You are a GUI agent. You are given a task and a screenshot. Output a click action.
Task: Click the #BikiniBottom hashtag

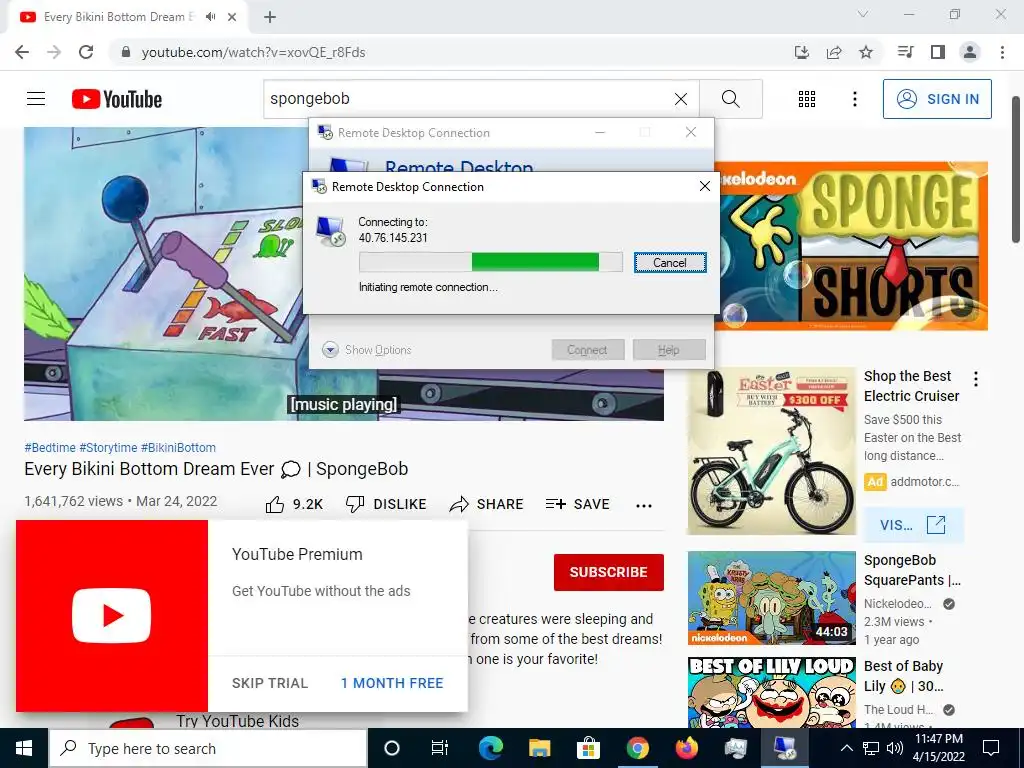178,447
